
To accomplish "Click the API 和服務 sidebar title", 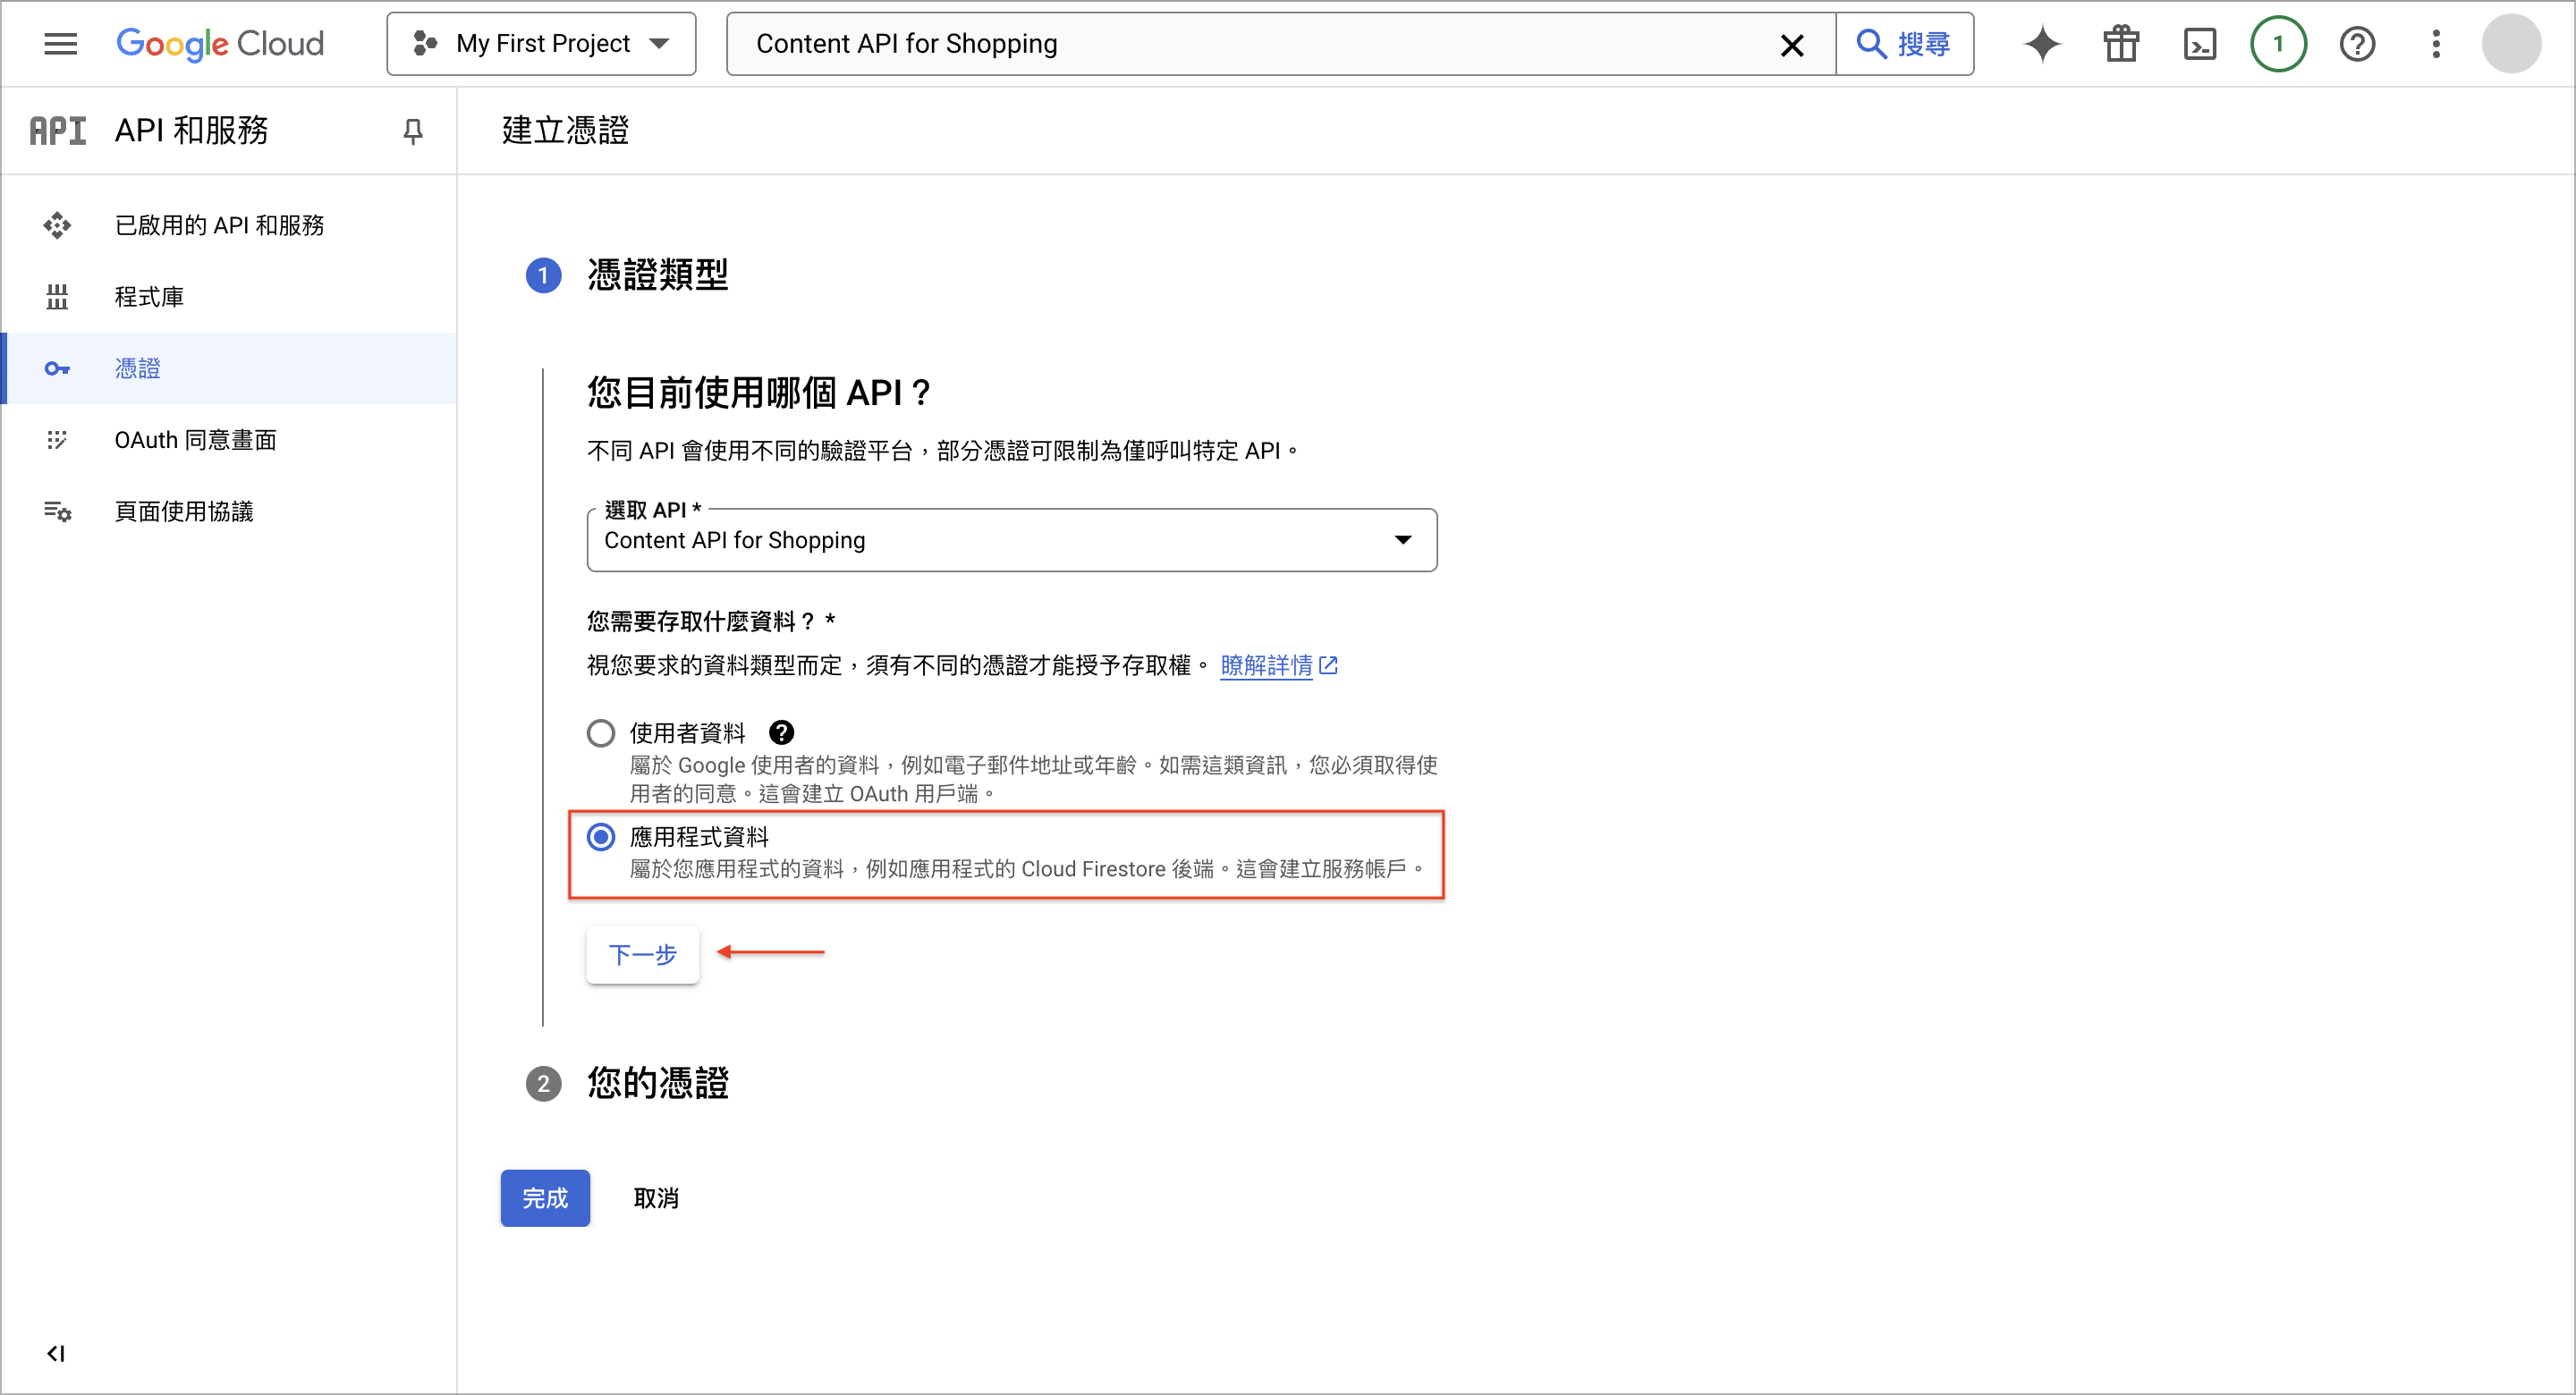I will point(191,131).
